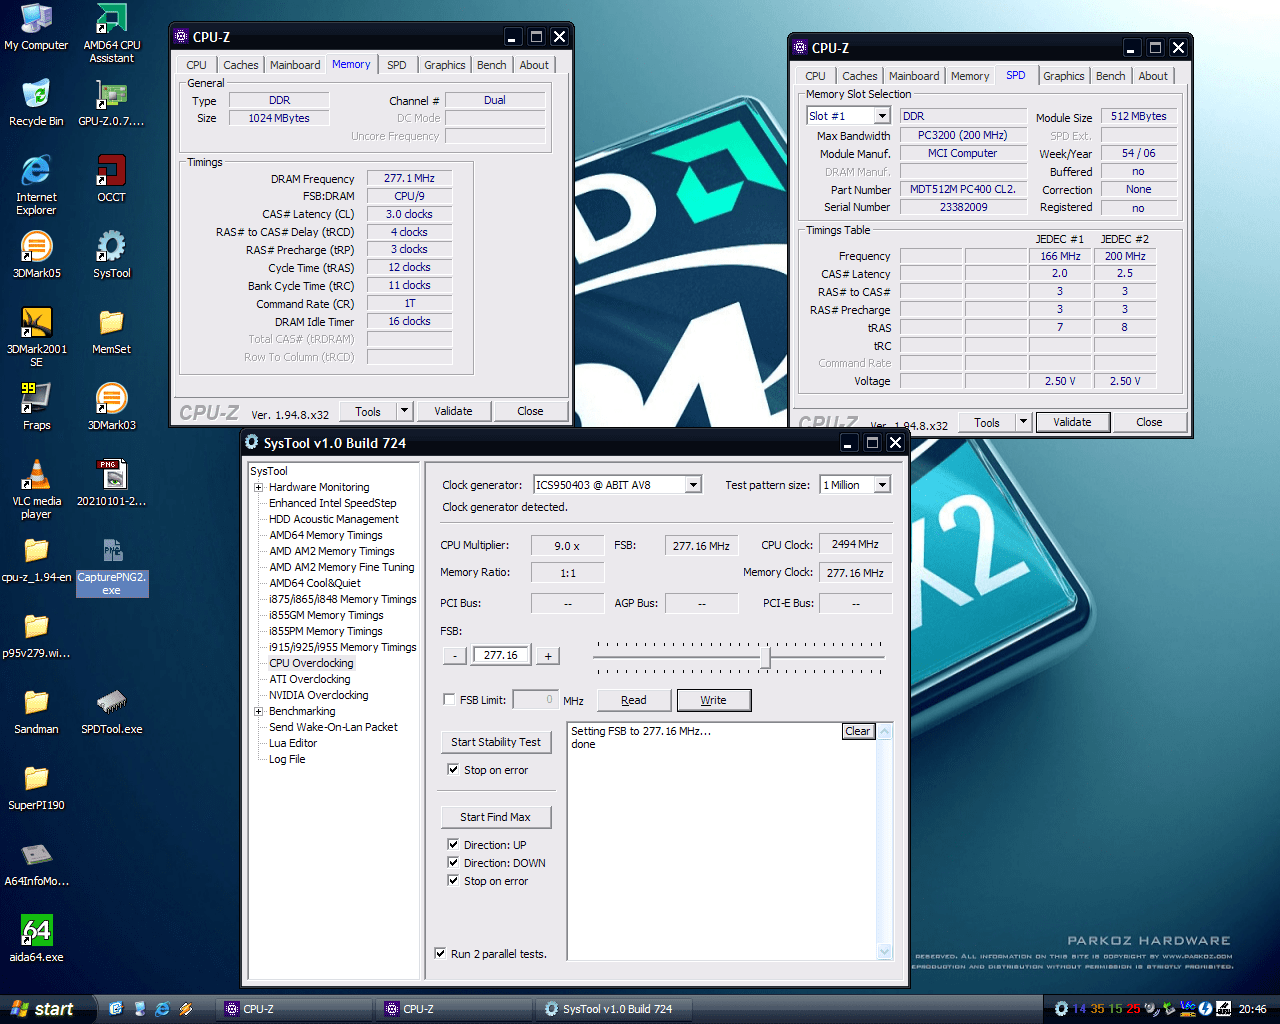Select the CapturePNG2.exe desktop icon
Viewport: 1280px width, 1024px height.
tap(112, 566)
